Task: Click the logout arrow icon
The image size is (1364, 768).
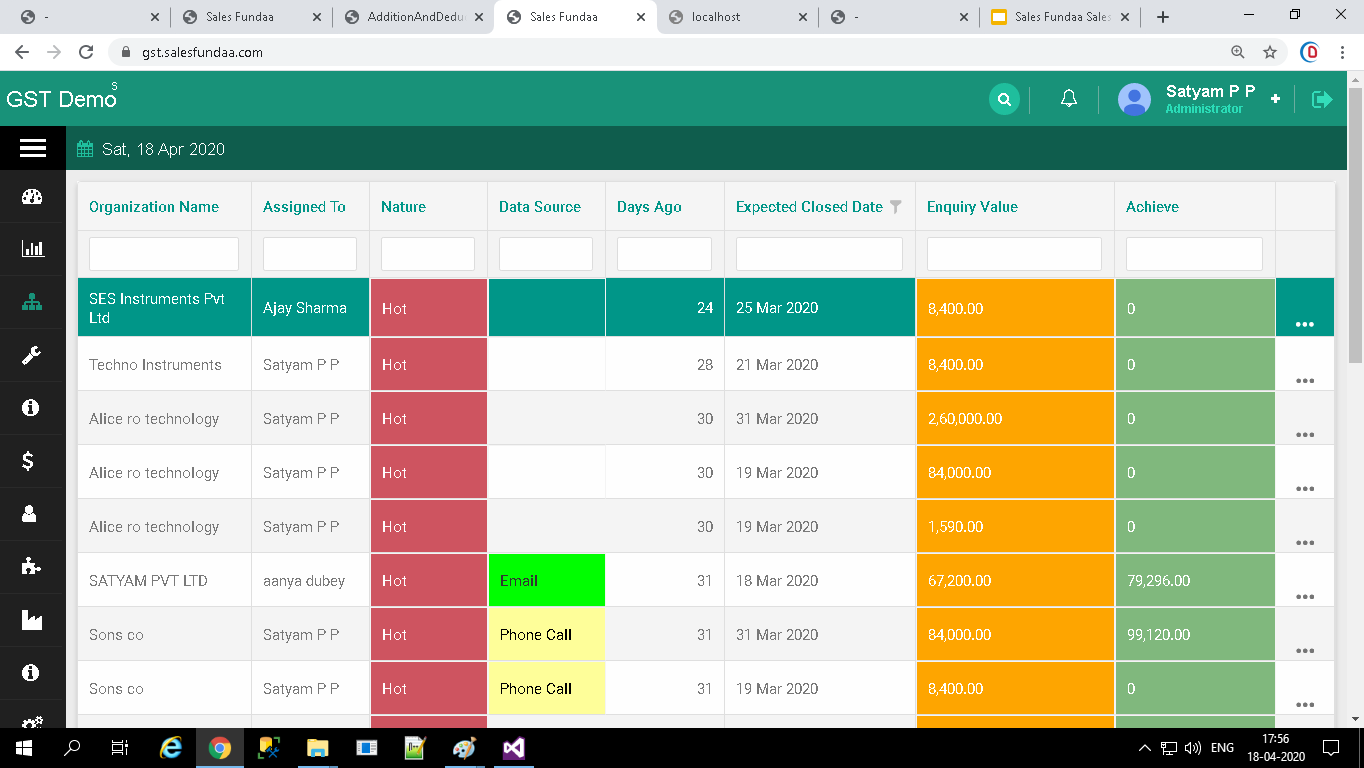Action: click(1322, 99)
